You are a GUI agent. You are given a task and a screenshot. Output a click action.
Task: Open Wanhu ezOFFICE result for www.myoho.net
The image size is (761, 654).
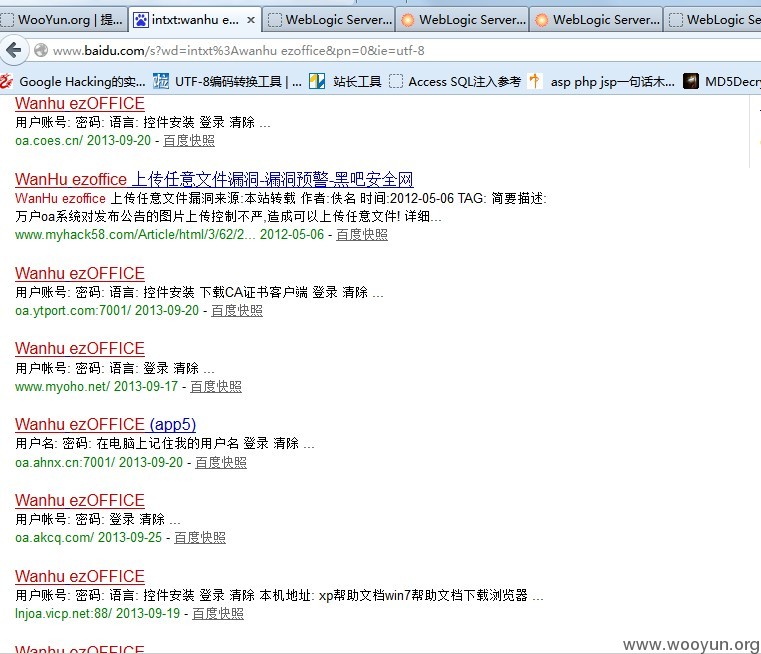click(x=80, y=348)
